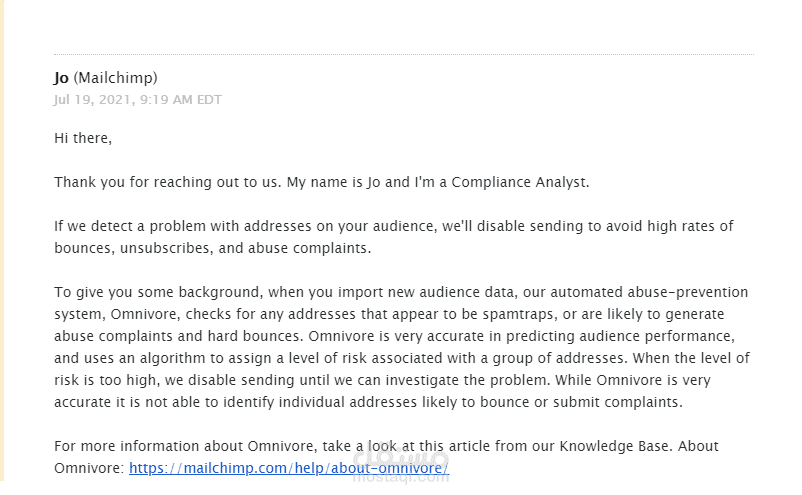The width and height of the screenshot is (802, 495).
Task: Open the mailchimp.com about-omnivore help link
Action: (289, 468)
